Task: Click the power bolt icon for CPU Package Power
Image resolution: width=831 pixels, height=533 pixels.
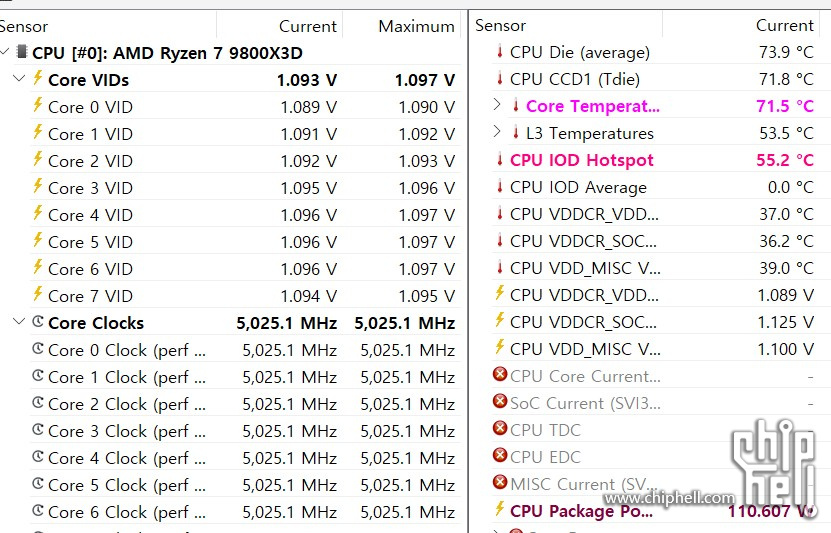Action: [500, 511]
